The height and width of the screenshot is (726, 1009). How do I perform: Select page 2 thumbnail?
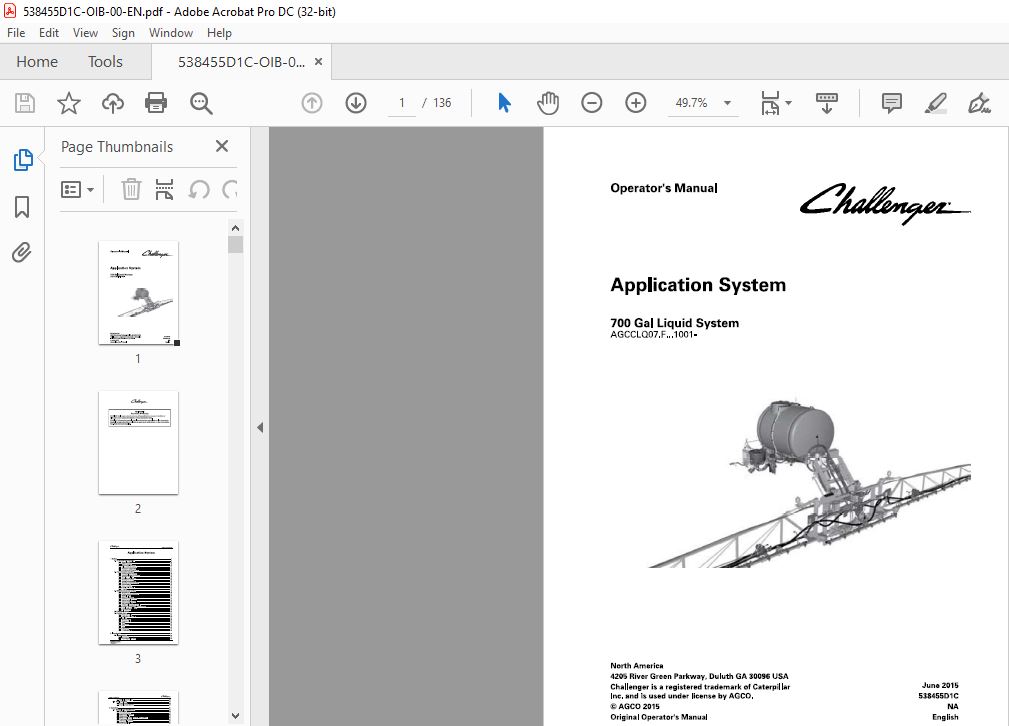138,443
